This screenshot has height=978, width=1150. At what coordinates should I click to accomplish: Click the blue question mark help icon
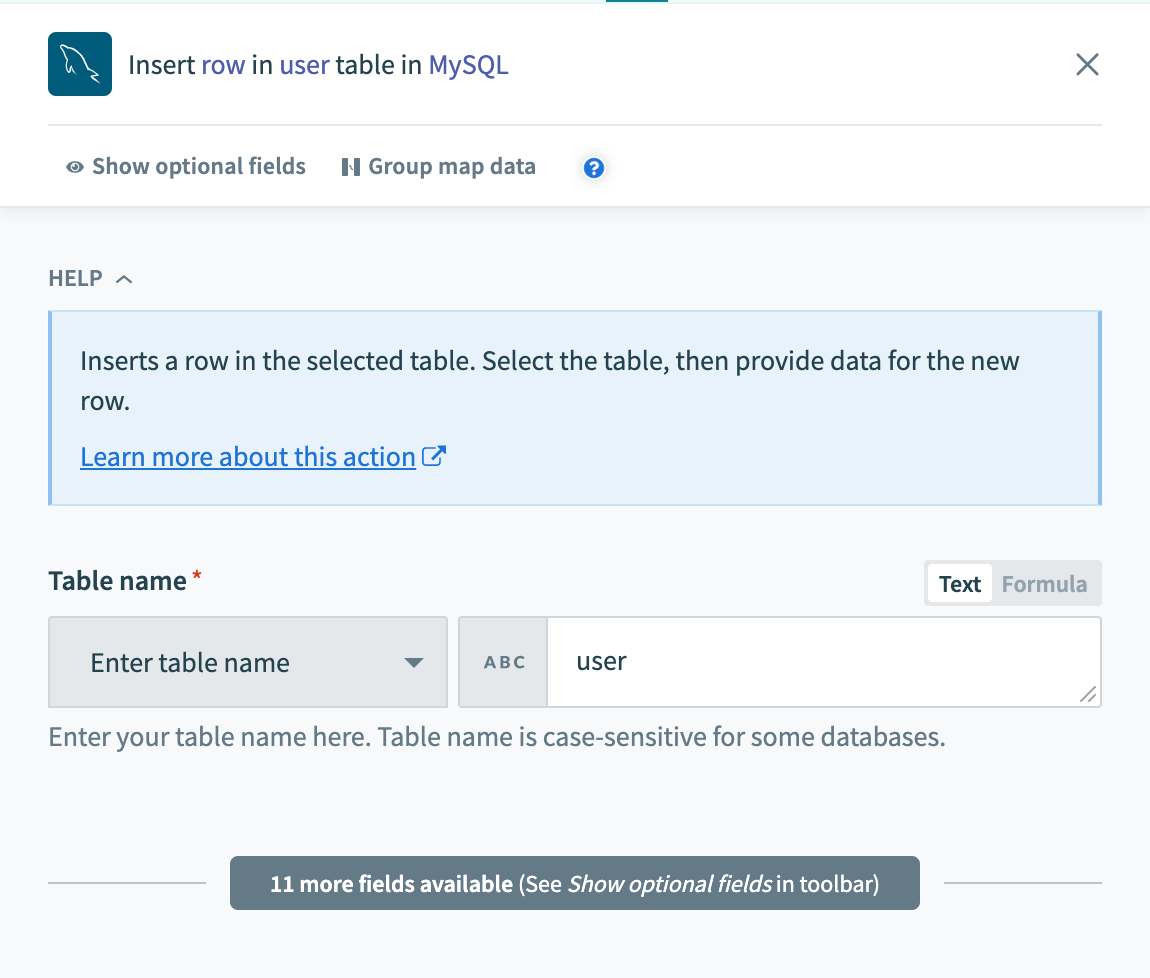(594, 168)
